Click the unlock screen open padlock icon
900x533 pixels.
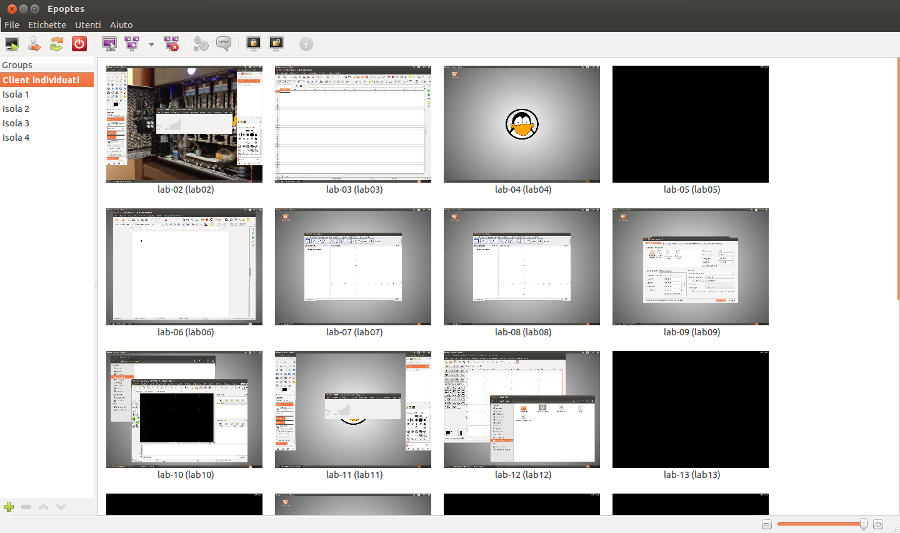(276, 44)
